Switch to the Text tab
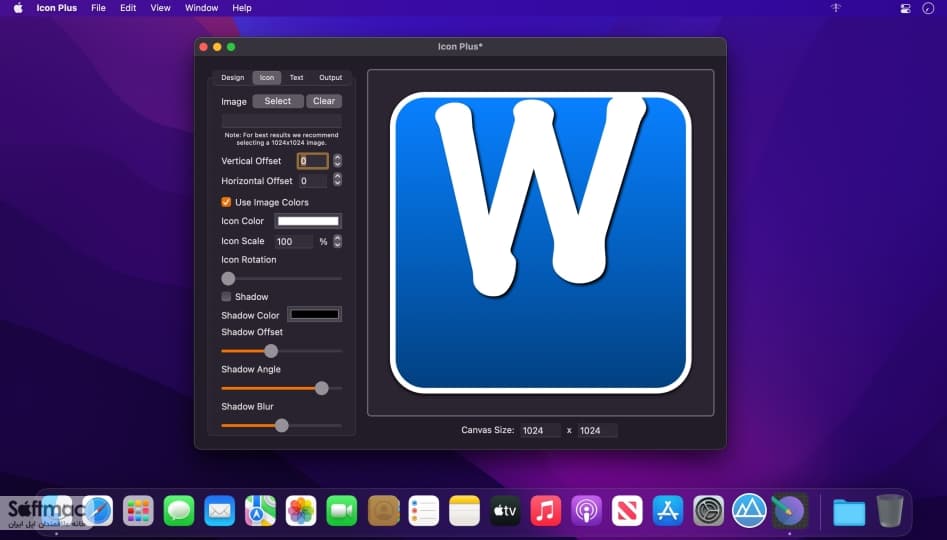947x540 pixels. click(x=297, y=77)
